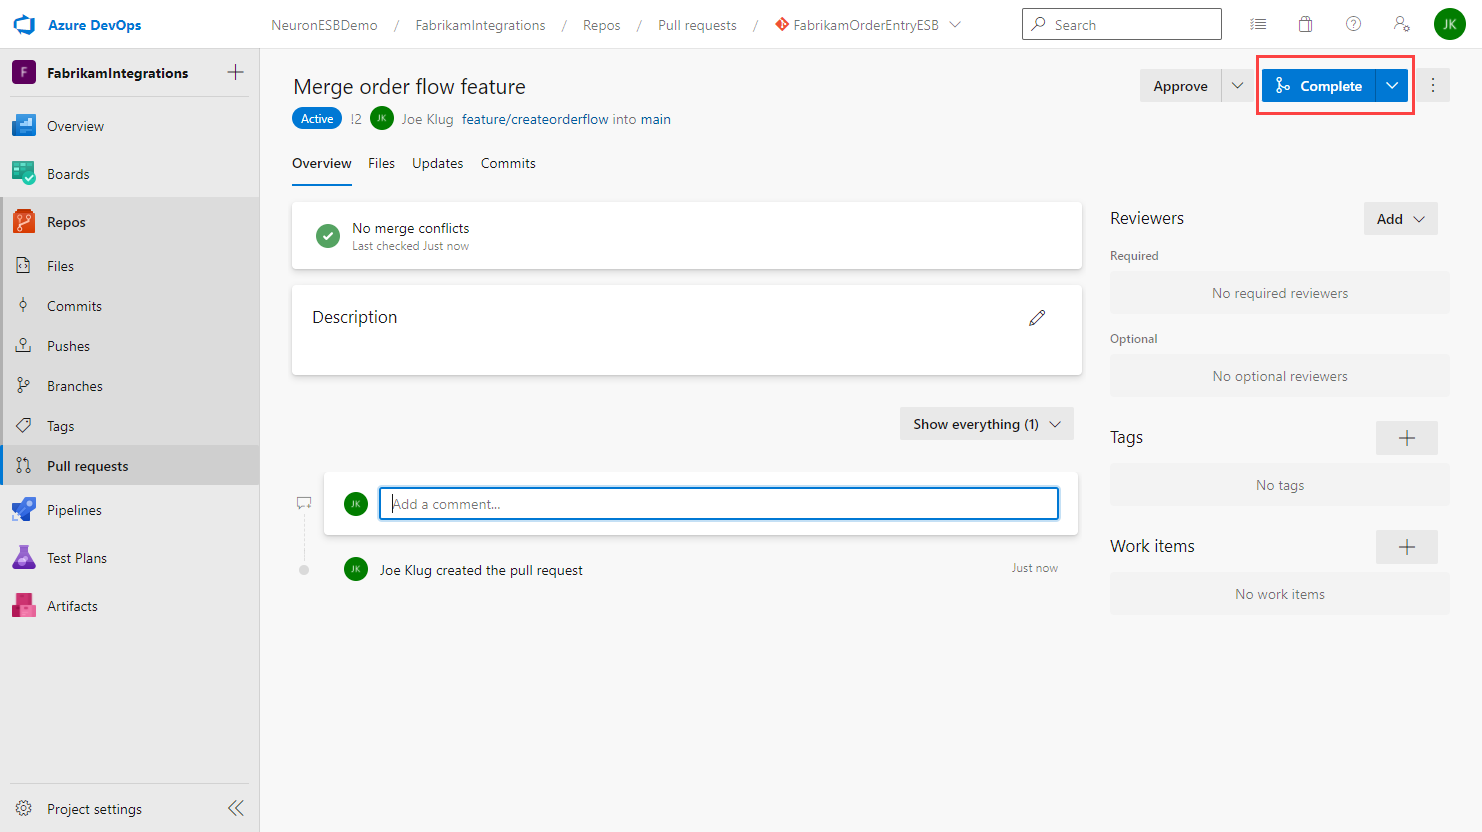Click FabrikamIntegrations in the breadcrumb
This screenshot has height=832, width=1482.
point(480,25)
